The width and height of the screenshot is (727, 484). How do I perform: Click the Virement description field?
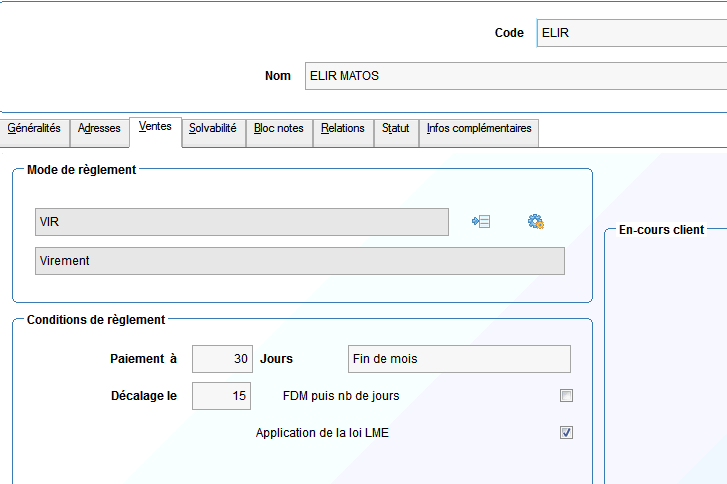pyautogui.click(x=299, y=261)
